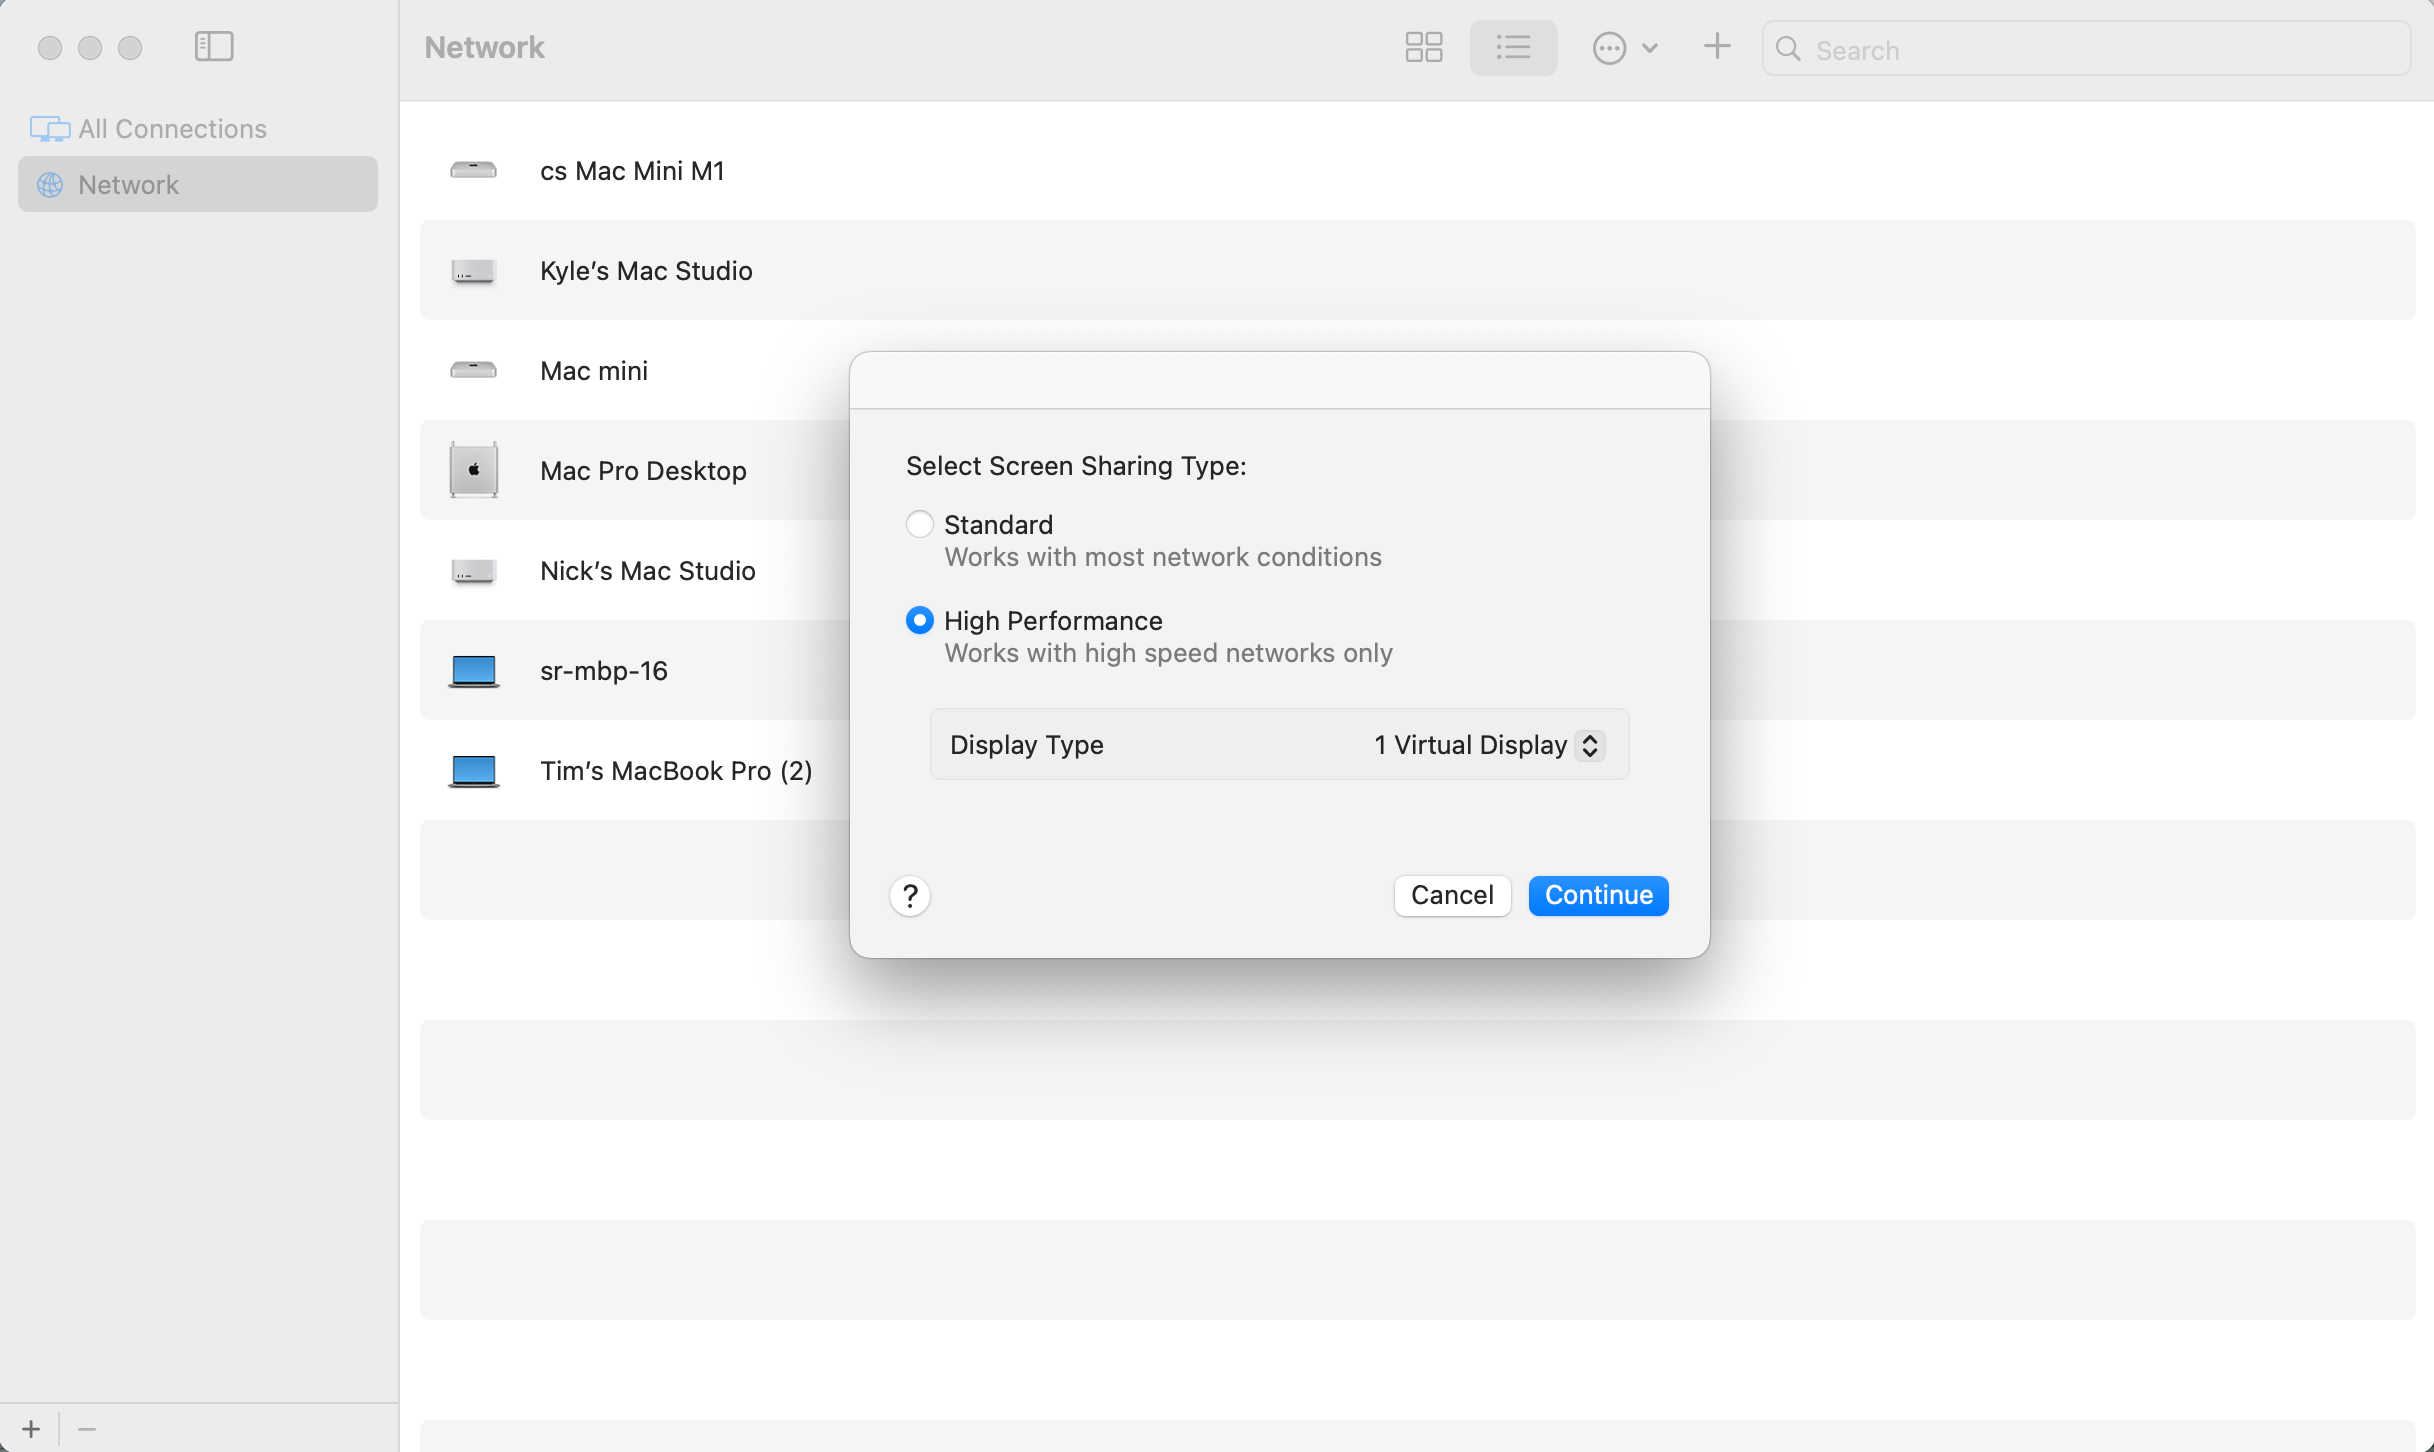The image size is (2434, 1452).
Task: Open the ellipsis actions menu
Action: [x=1624, y=47]
